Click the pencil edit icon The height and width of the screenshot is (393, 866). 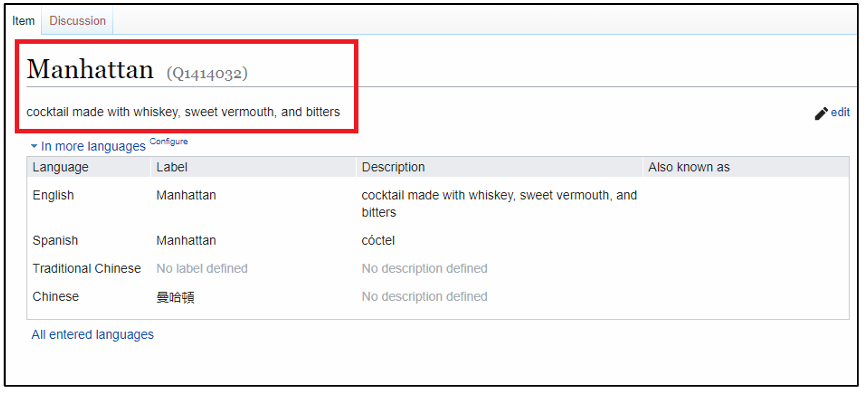click(x=821, y=113)
